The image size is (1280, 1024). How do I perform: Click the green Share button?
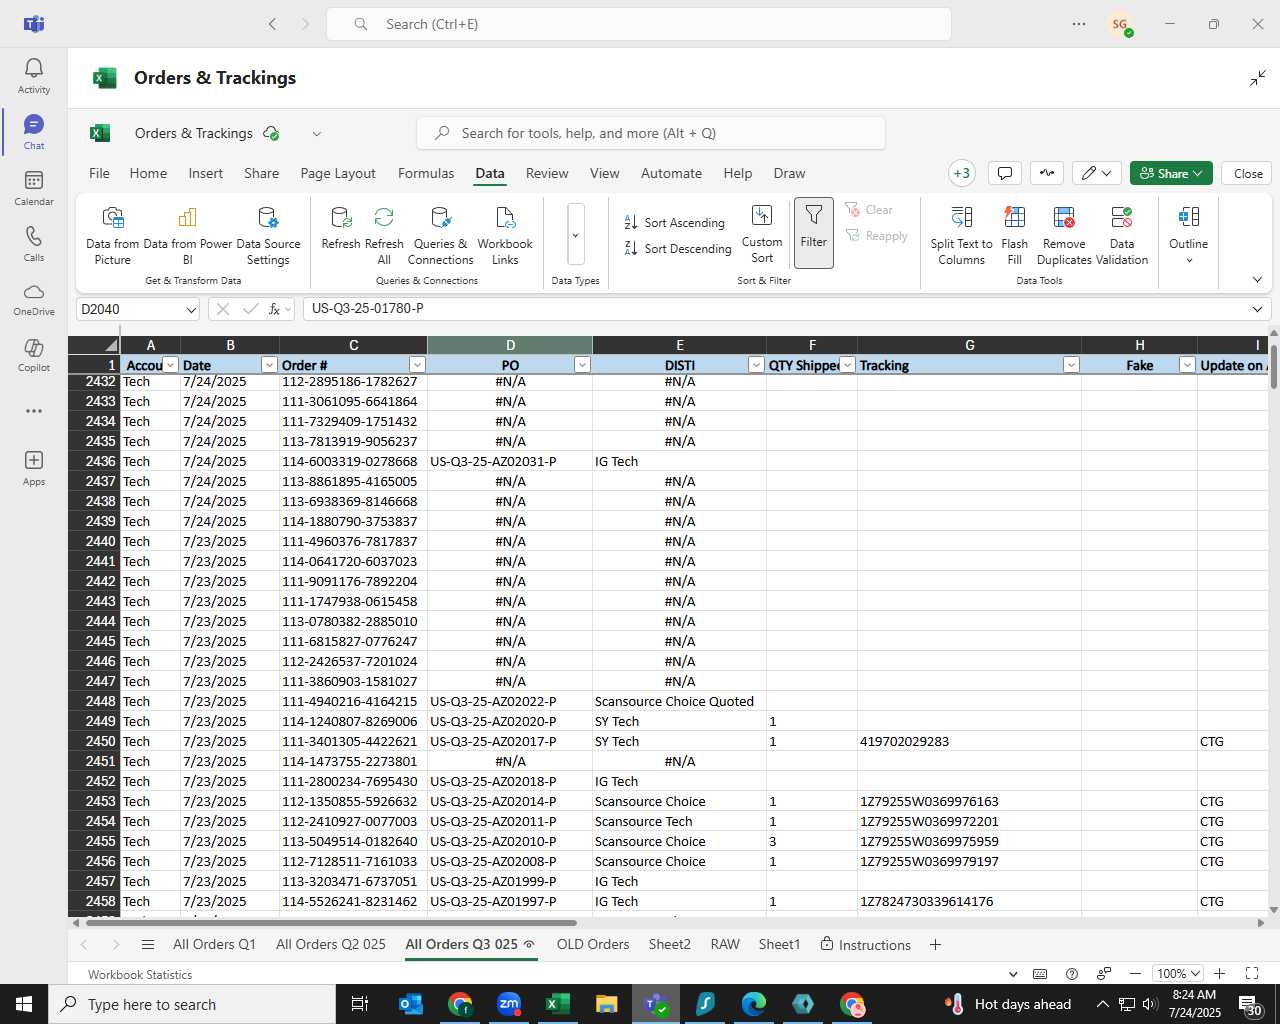[x=1171, y=173]
